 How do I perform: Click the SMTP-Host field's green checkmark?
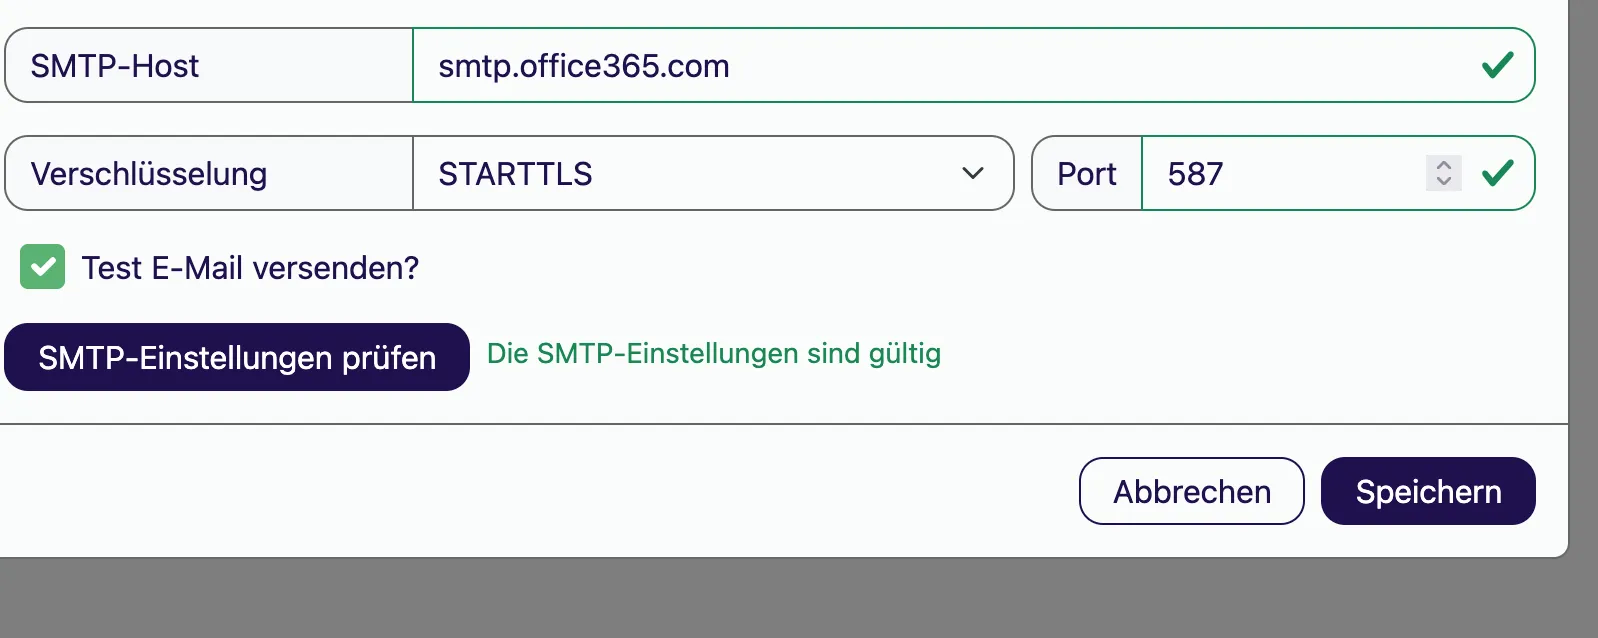[1497, 66]
